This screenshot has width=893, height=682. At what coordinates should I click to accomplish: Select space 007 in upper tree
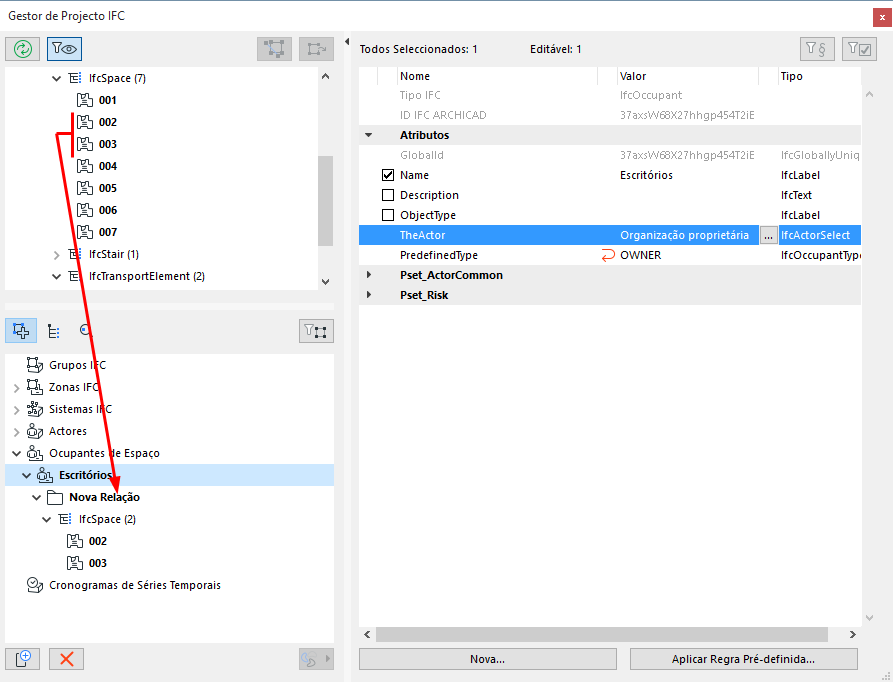click(108, 232)
